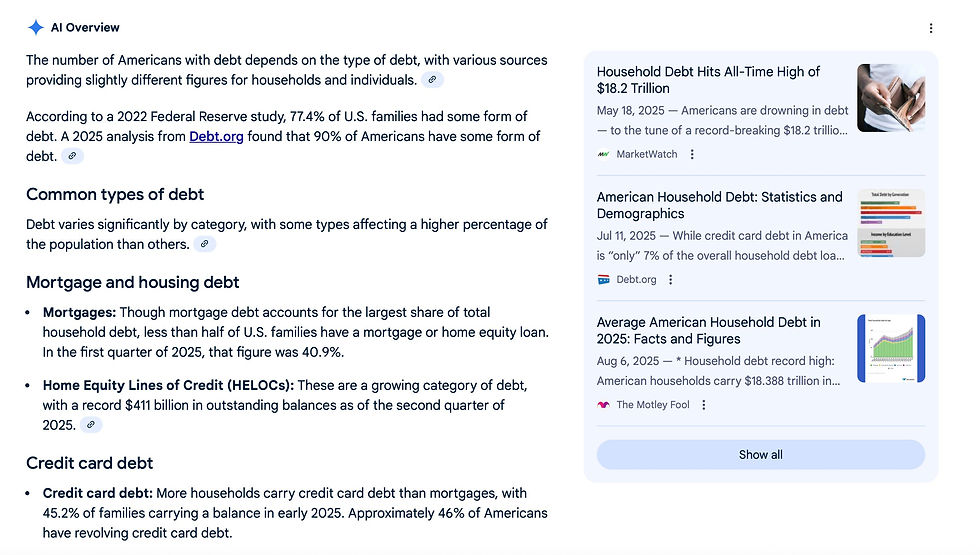980x555 pixels.
Task: Click the source link icon after the first paragraph
Action: tap(432, 80)
